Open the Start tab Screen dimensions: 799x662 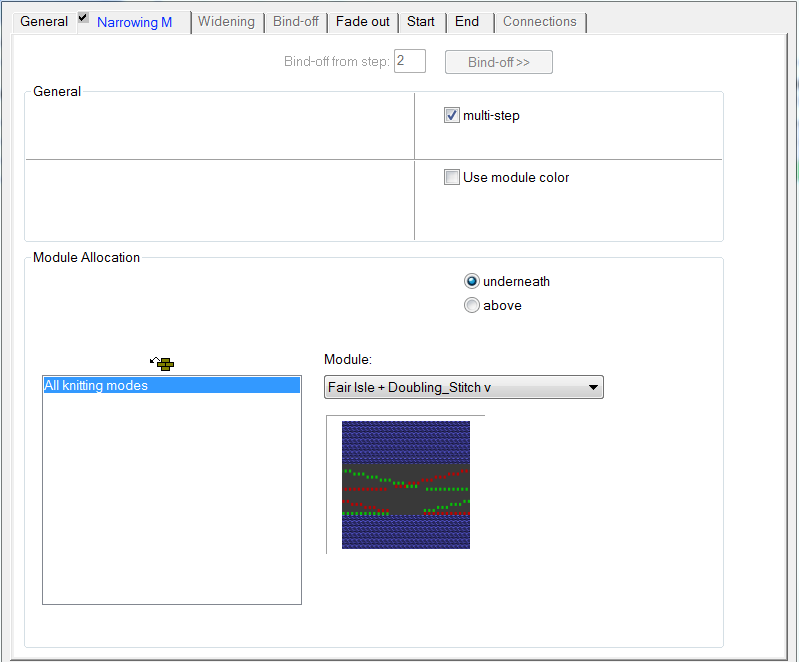421,22
